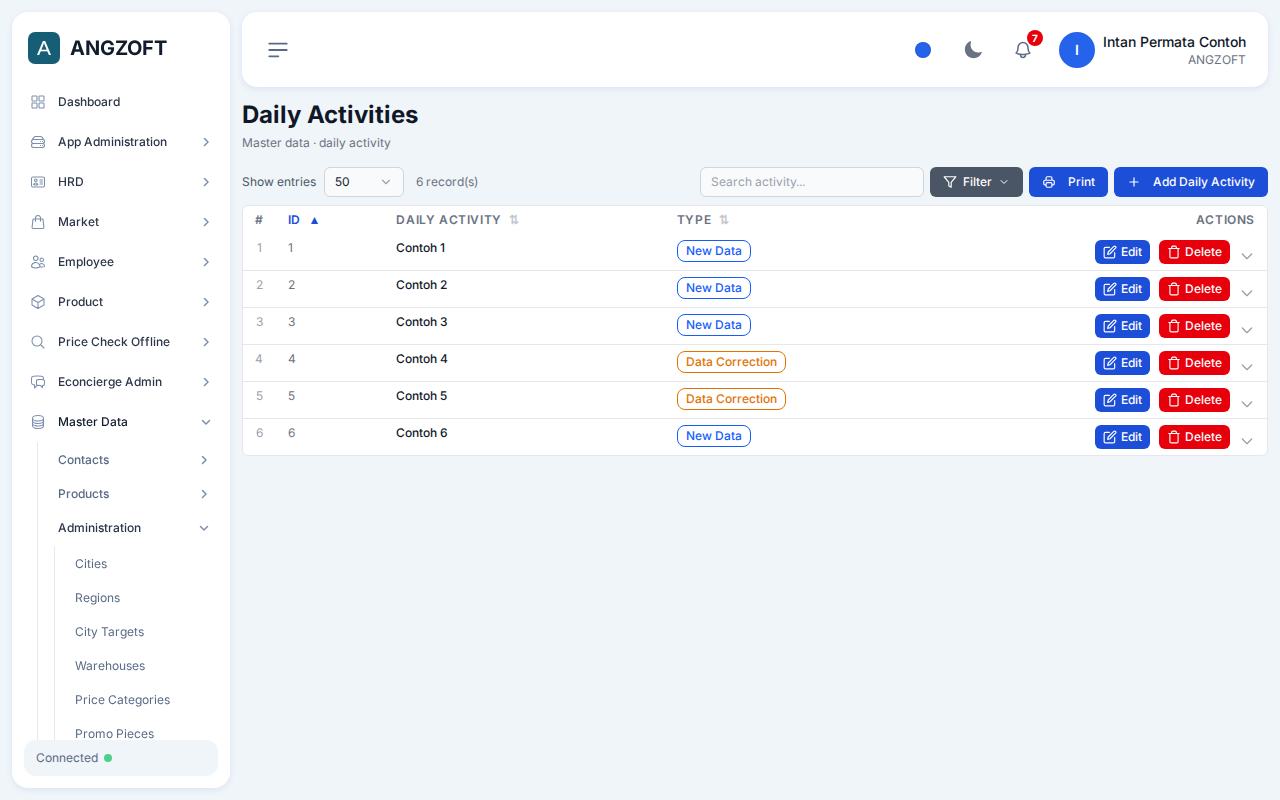Expand Price Check Offline menu
Image resolution: width=1280 pixels, height=800 pixels.
click(x=121, y=342)
